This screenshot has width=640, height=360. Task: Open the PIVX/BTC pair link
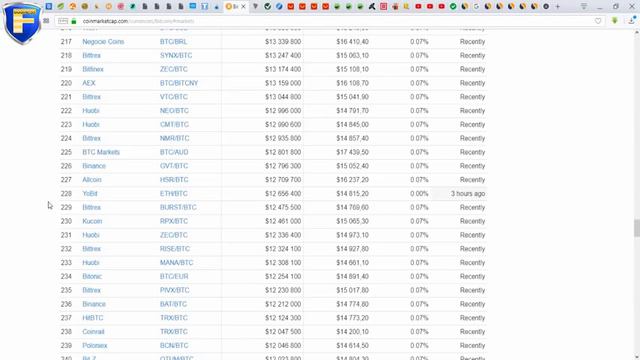click(x=175, y=290)
